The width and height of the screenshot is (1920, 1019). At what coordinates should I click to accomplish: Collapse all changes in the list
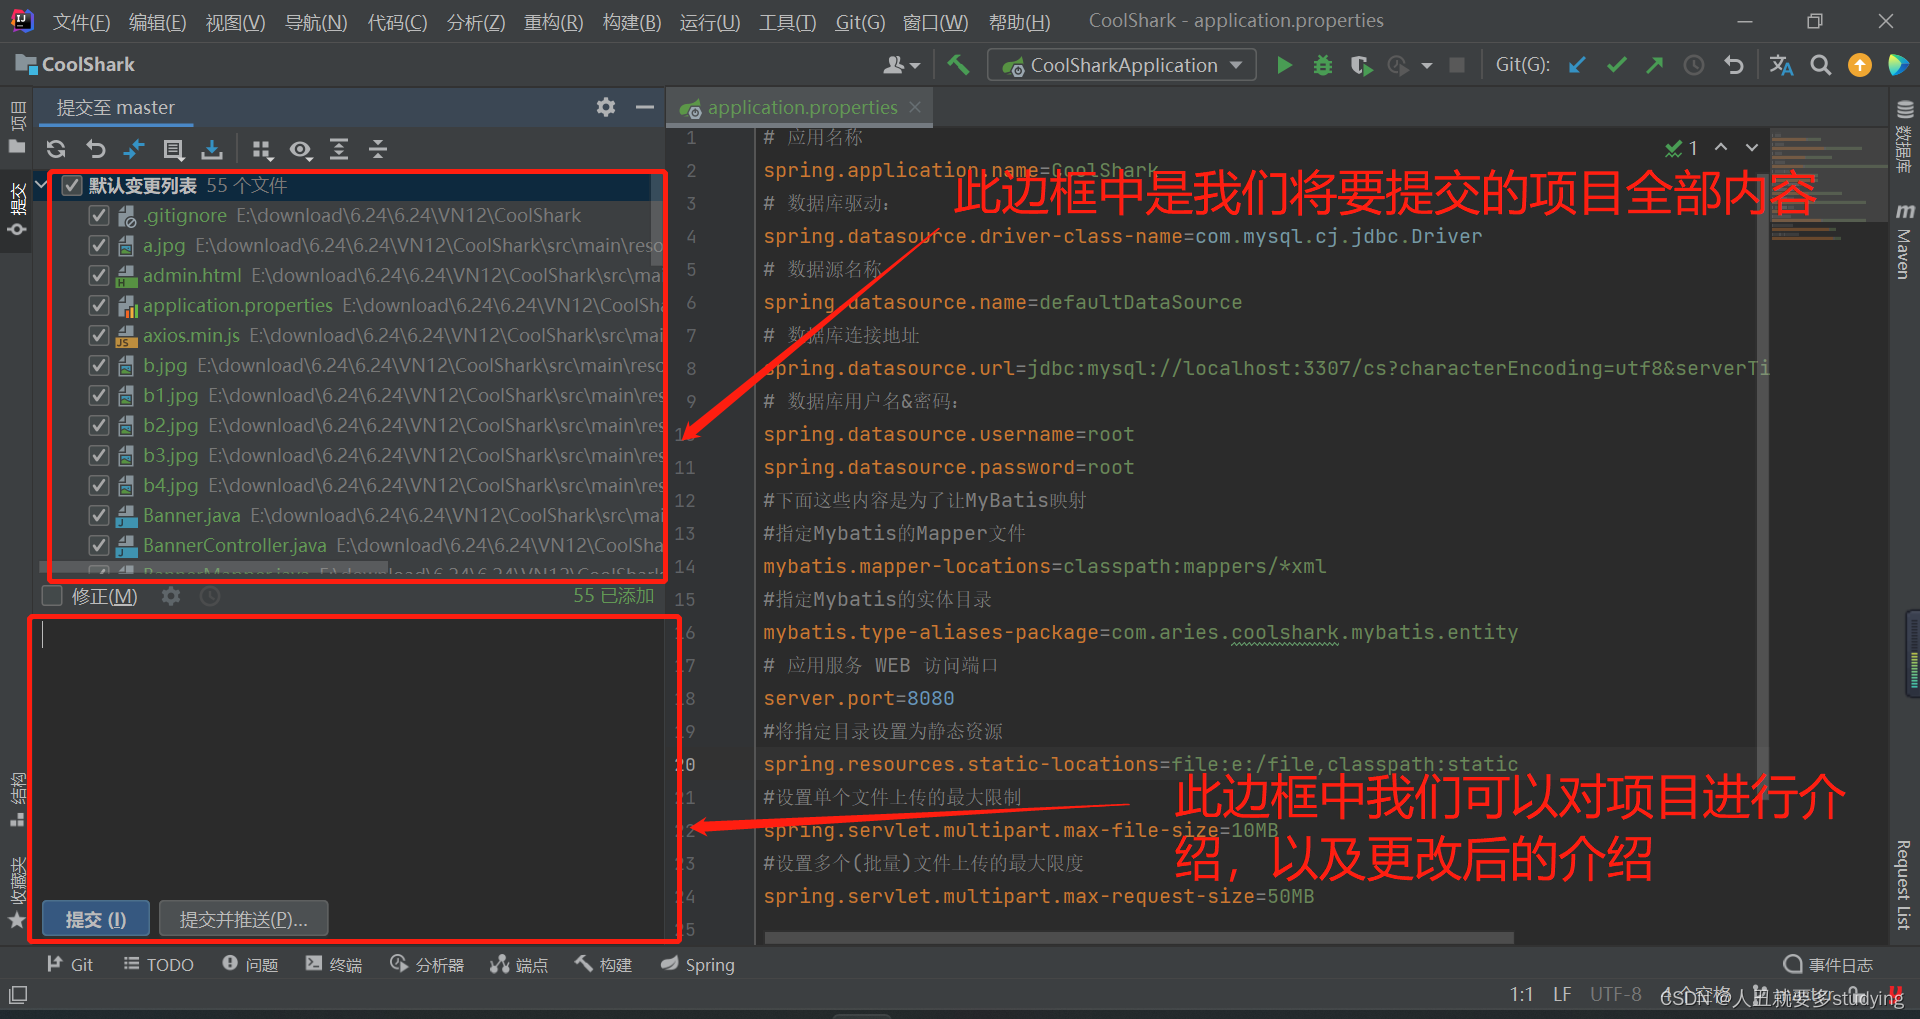[x=378, y=150]
